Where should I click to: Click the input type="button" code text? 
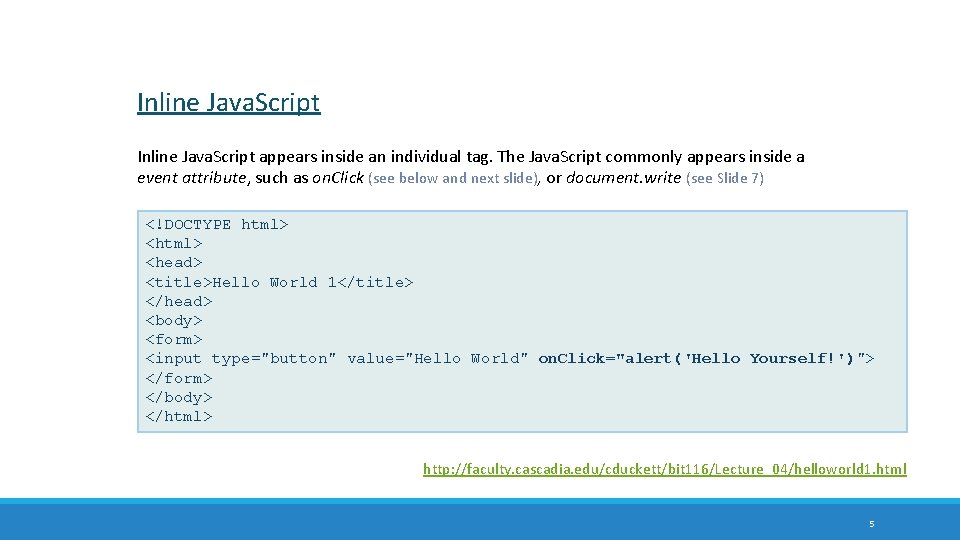coord(241,359)
